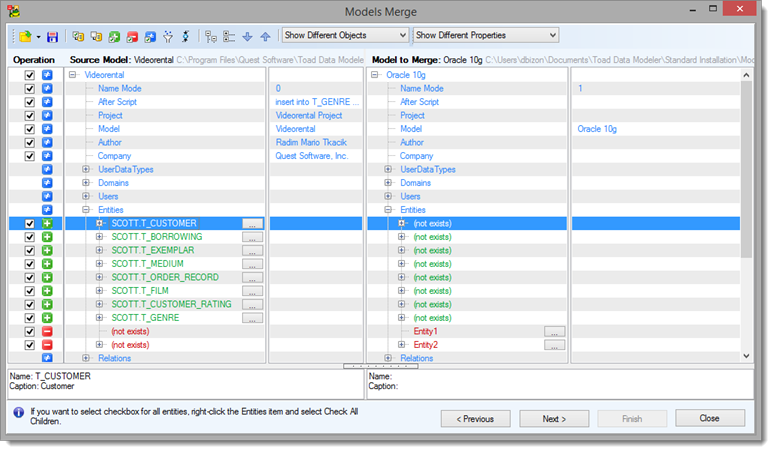Click ellipsis button beside SCOTT.T_ORDER_RECORD
Image resolution: width=773 pixels, height=452 pixels.
(253, 278)
